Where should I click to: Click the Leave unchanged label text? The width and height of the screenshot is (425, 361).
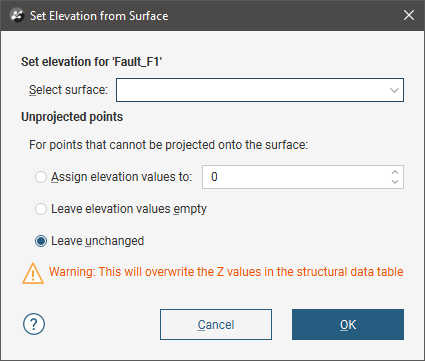(x=97, y=241)
